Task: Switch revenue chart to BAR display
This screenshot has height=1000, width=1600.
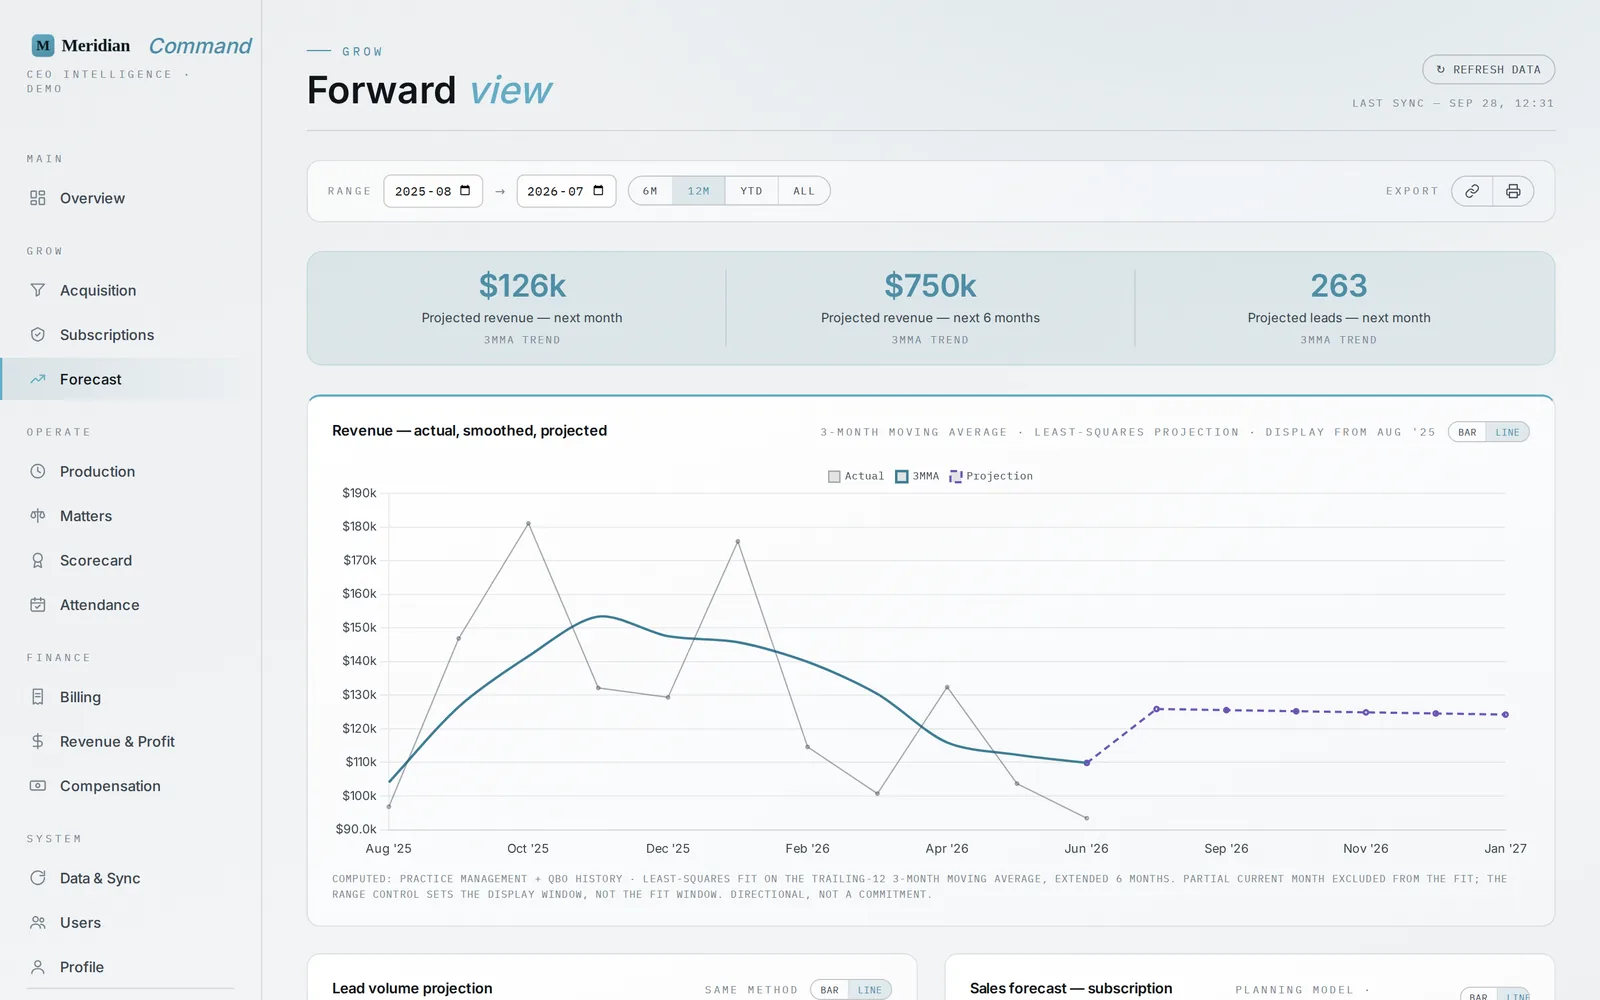Action: point(1467,432)
